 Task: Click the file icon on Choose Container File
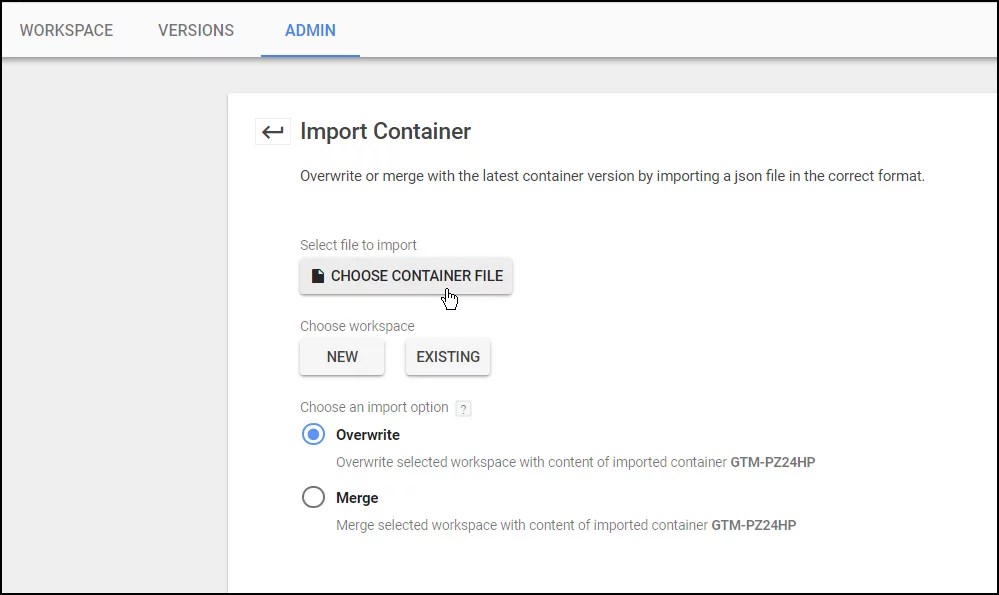click(x=317, y=276)
